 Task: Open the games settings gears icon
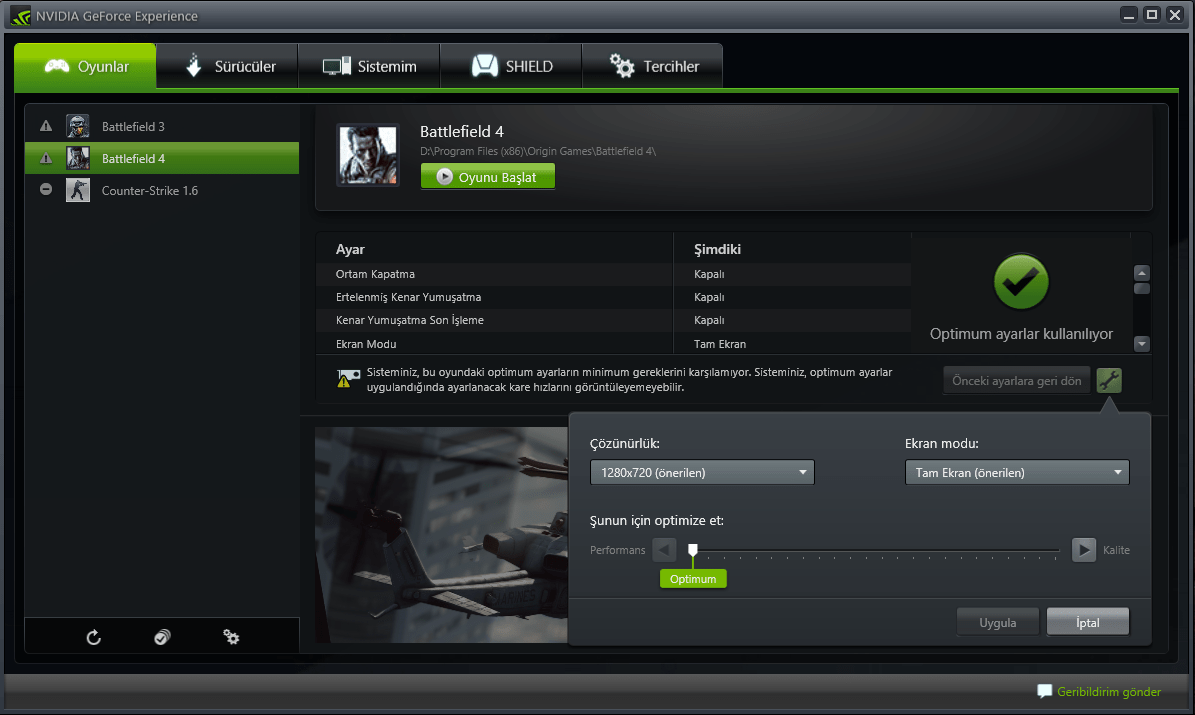tap(231, 637)
